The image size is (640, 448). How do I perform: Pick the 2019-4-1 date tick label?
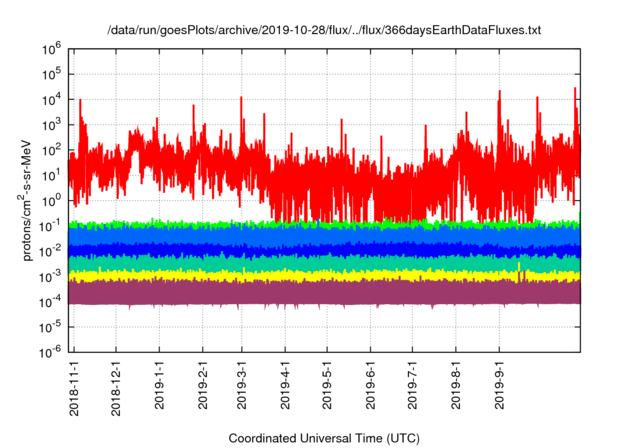(x=285, y=386)
